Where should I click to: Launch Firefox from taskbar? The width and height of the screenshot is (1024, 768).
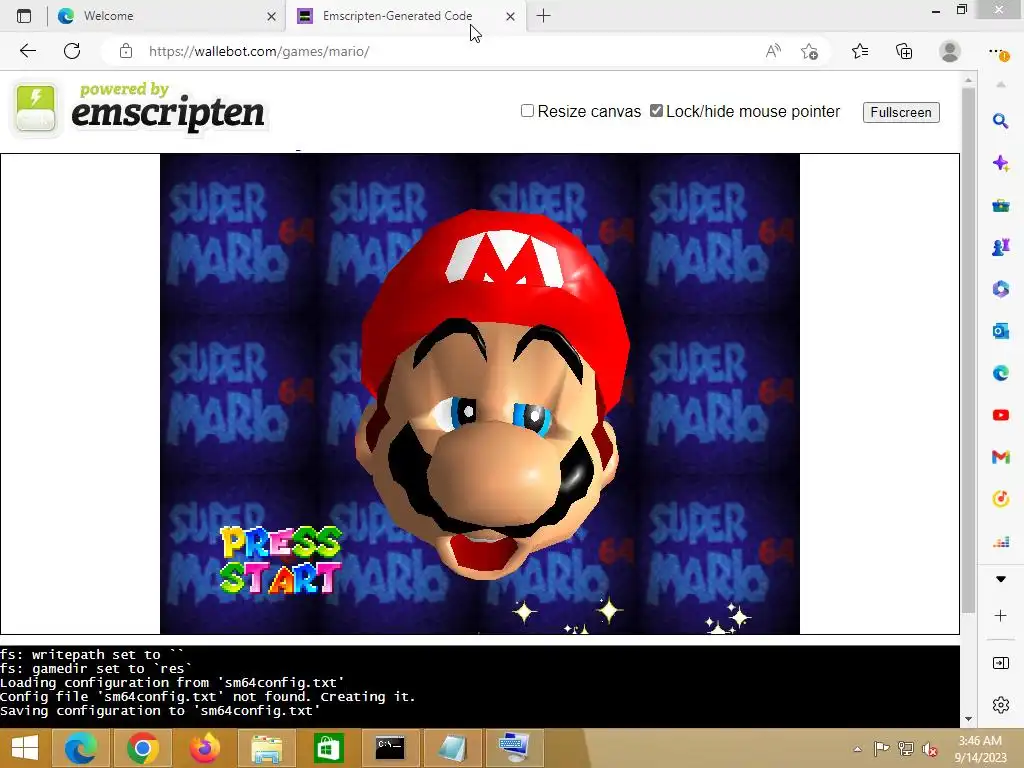click(x=204, y=748)
